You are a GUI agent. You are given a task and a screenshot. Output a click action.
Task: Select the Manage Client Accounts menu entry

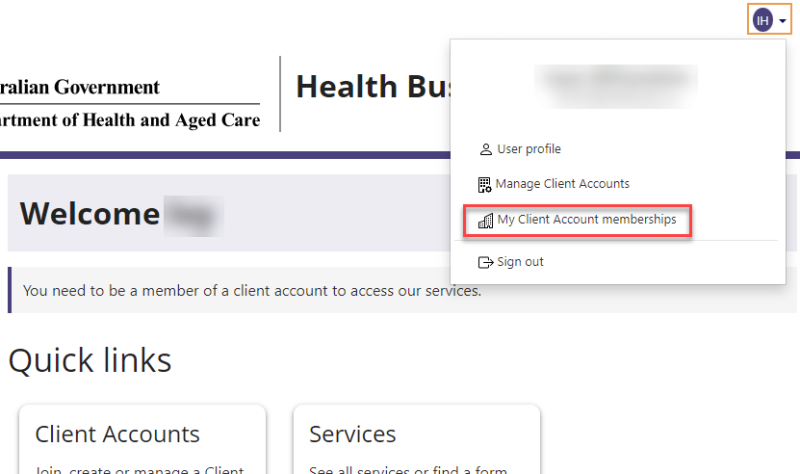(x=562, y=184)
